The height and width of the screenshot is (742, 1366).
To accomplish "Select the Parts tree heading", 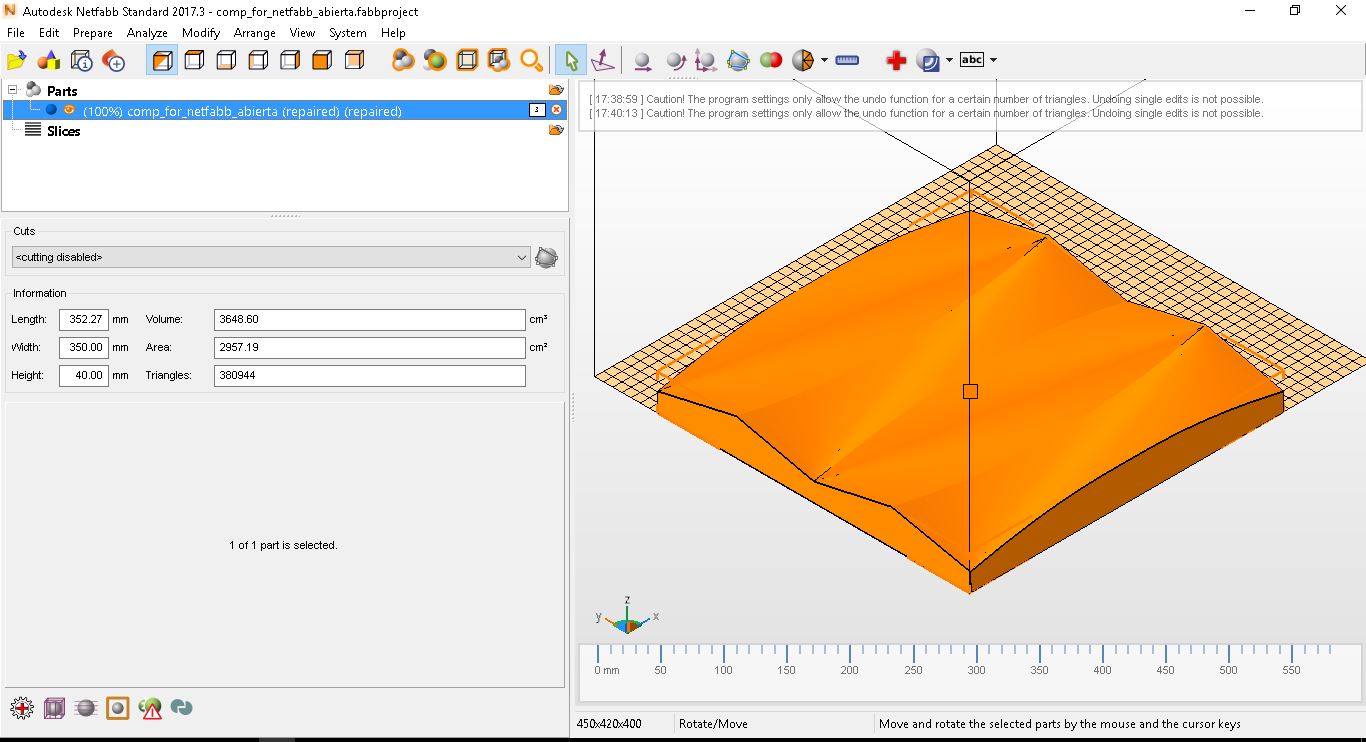I will [62, 91].
